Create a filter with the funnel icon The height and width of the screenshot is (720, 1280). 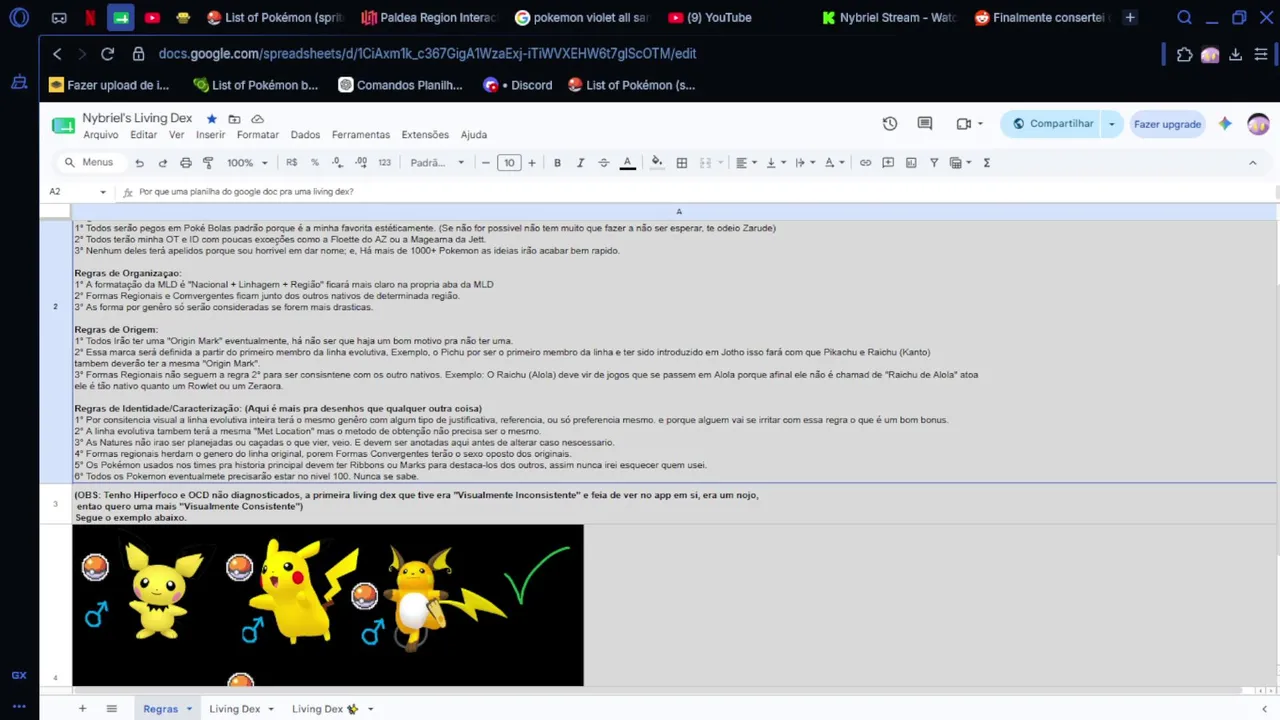click(x=934, y=163)
